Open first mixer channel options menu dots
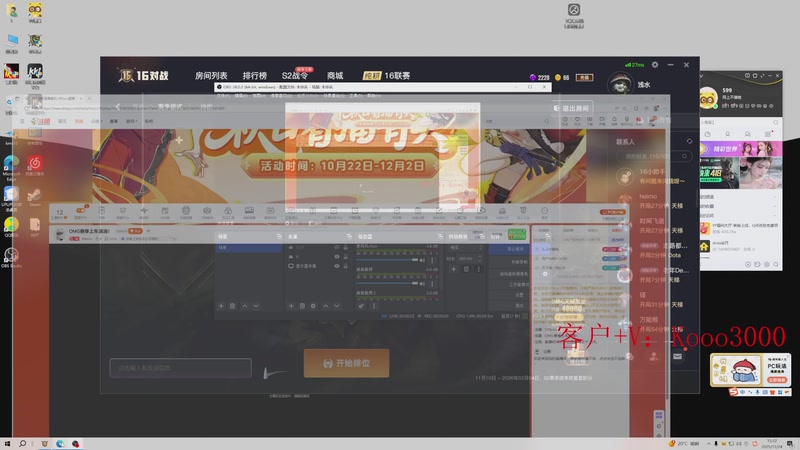The width and height of the screenshot is (800, 450). (x=432, y=260)
